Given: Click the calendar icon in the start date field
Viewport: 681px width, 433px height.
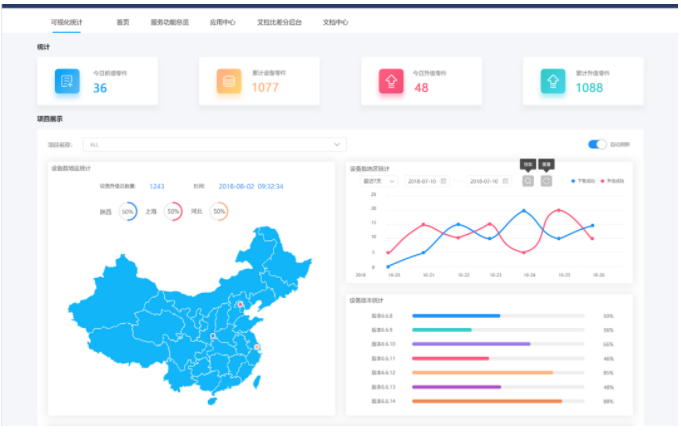Looking at the screenshot, I should (x=444, y=181).
